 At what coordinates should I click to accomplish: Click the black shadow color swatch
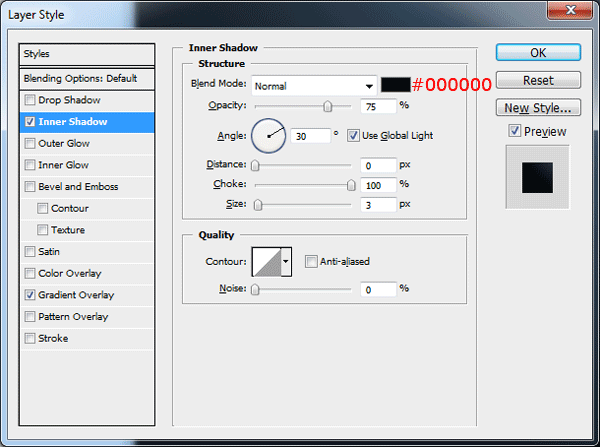click(396, 85)
